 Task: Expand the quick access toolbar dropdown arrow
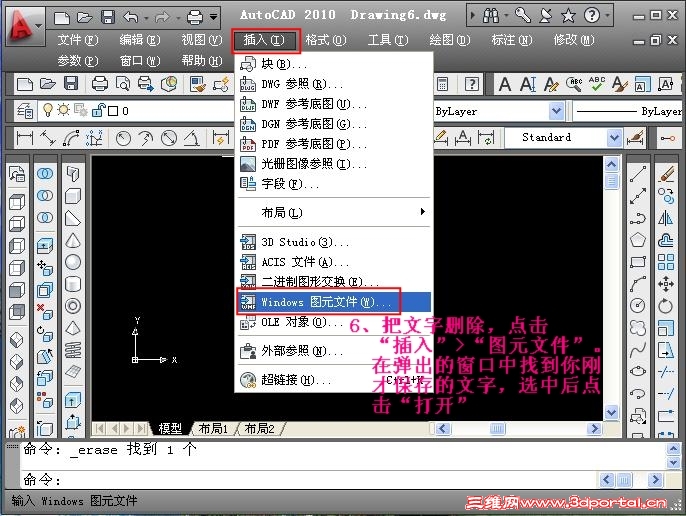click(213, 18)
